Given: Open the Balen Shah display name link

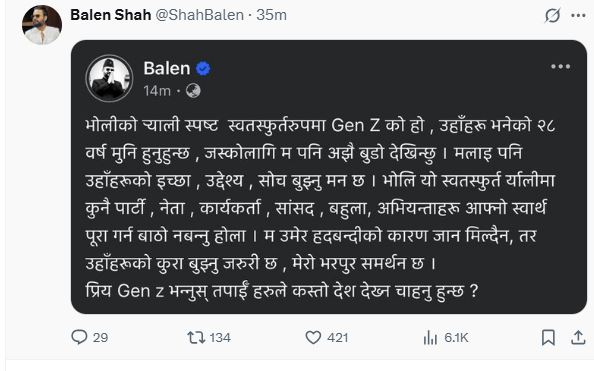Looking at the screenshot, I should [x=111, y=15].
